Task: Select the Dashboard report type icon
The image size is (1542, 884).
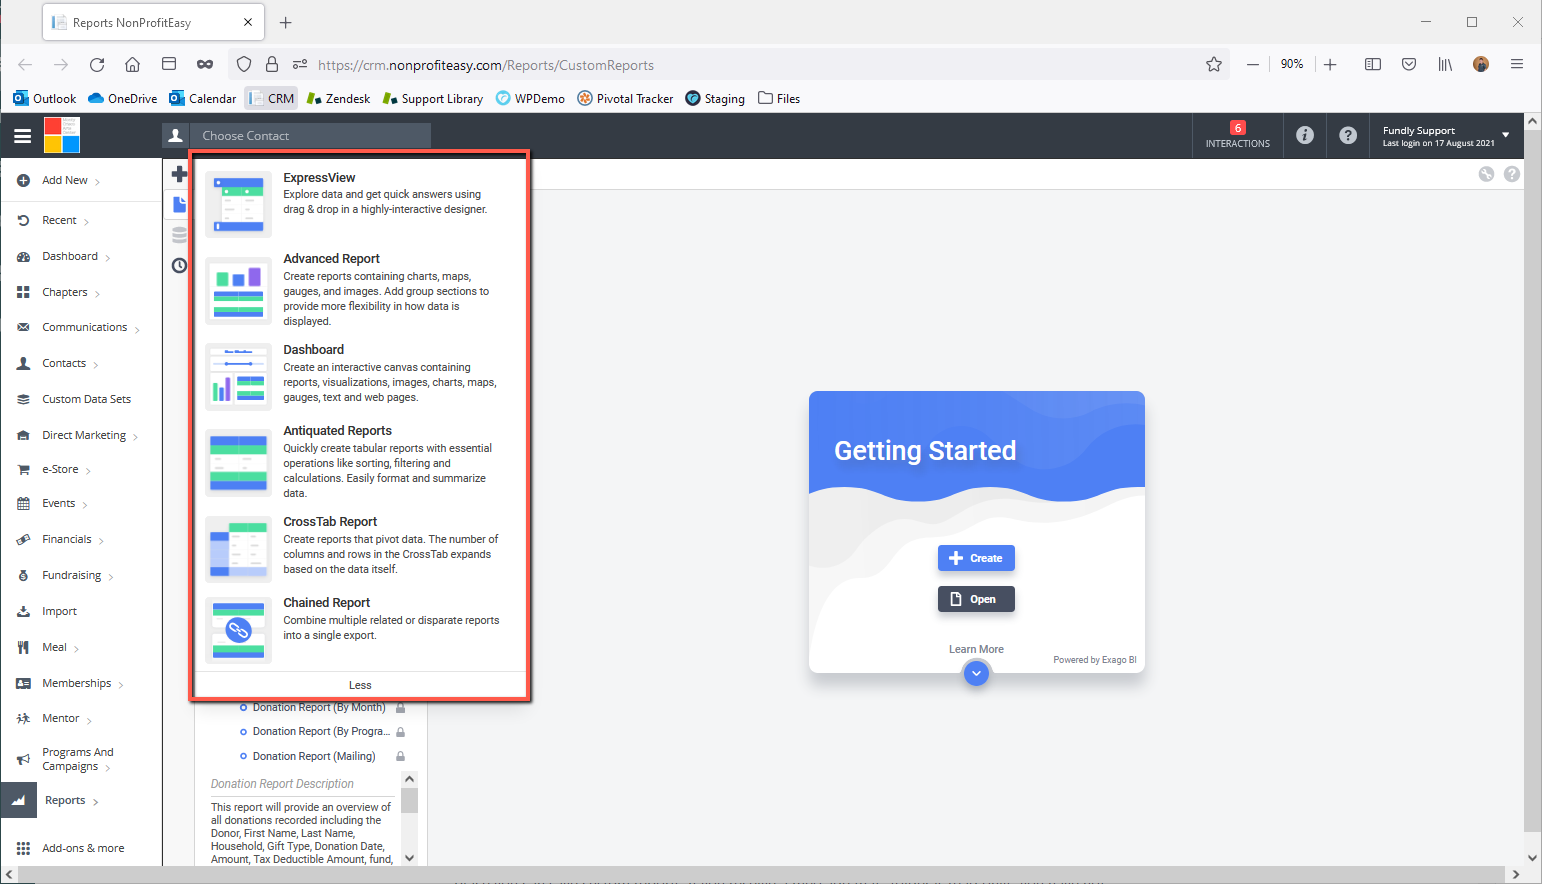Action: point(238,377)
